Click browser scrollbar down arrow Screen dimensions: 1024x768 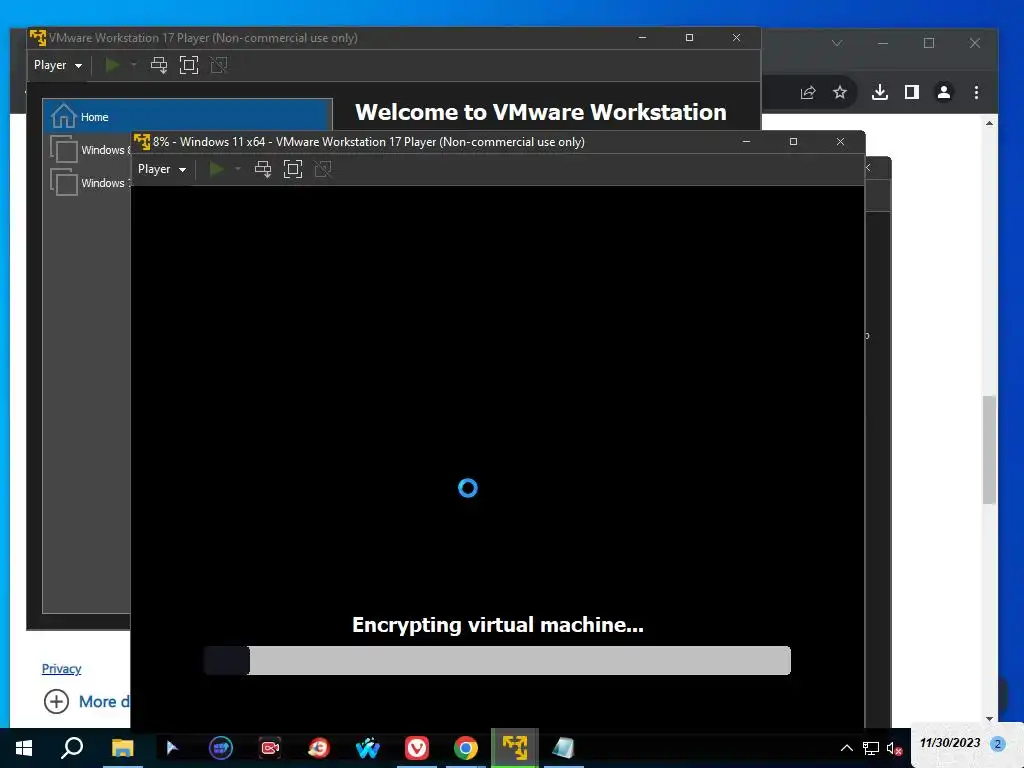click(x=989, y=719)
